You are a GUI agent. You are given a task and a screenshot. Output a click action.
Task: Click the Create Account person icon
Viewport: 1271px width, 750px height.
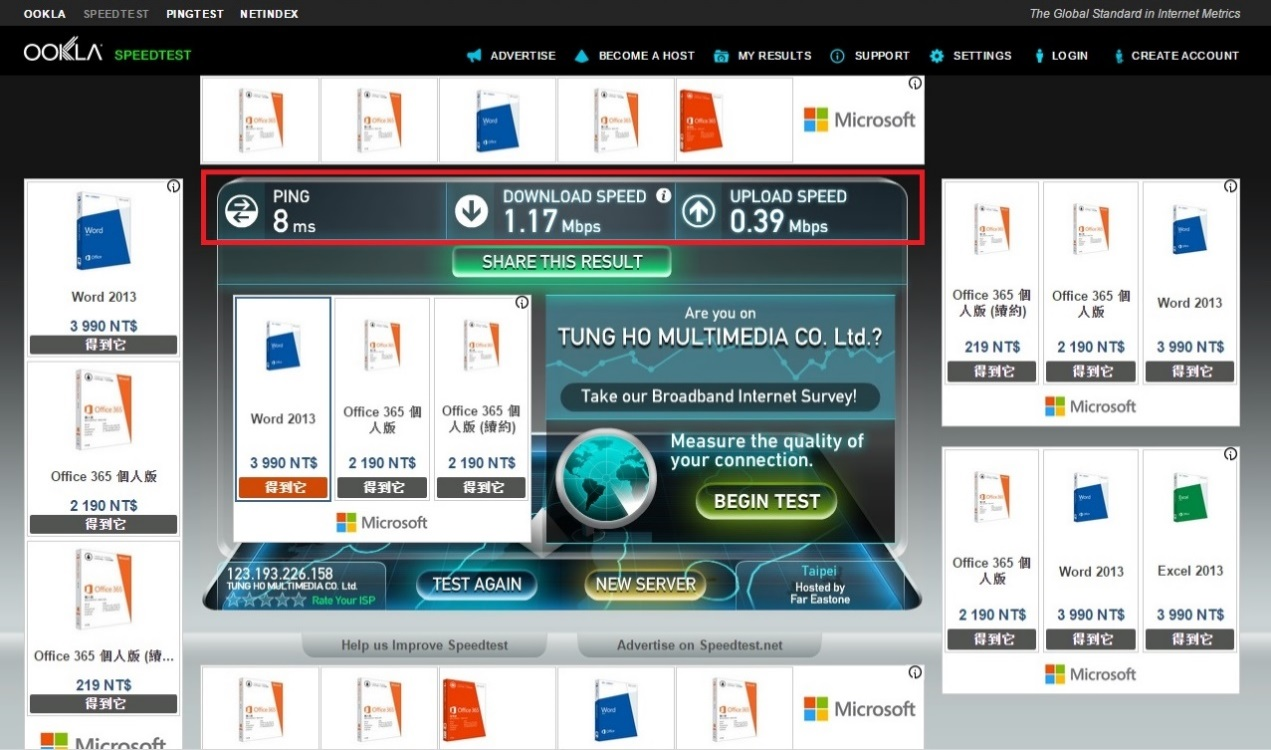1118,56
